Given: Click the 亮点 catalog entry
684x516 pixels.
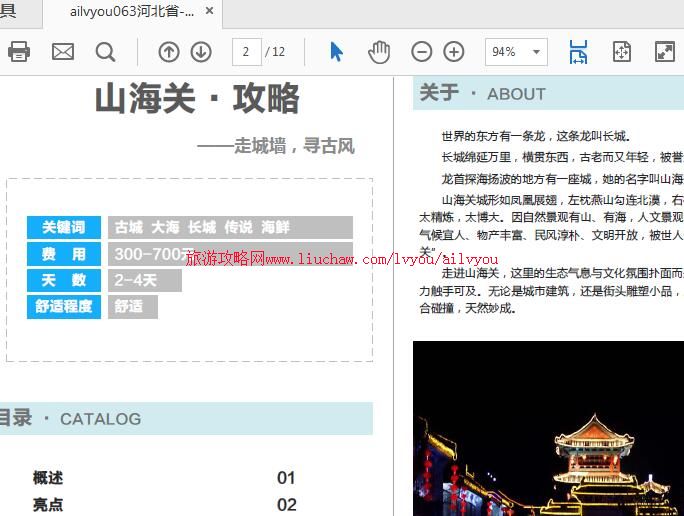Looking at the screenshot, I should [x=48, y=505].
